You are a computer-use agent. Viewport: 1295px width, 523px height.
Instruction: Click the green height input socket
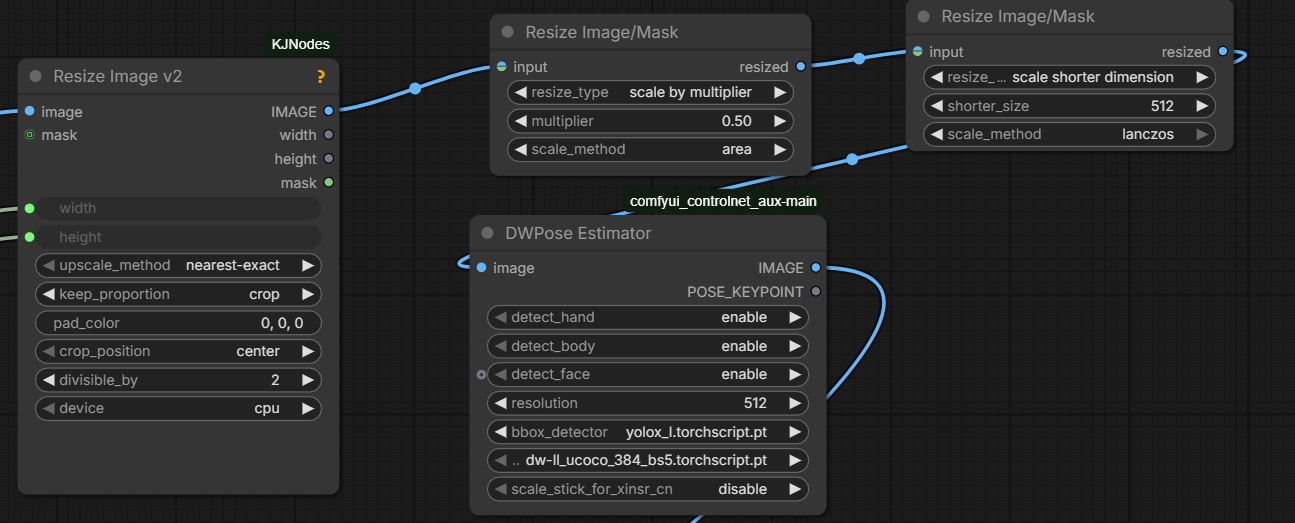[x=29, y=237]
